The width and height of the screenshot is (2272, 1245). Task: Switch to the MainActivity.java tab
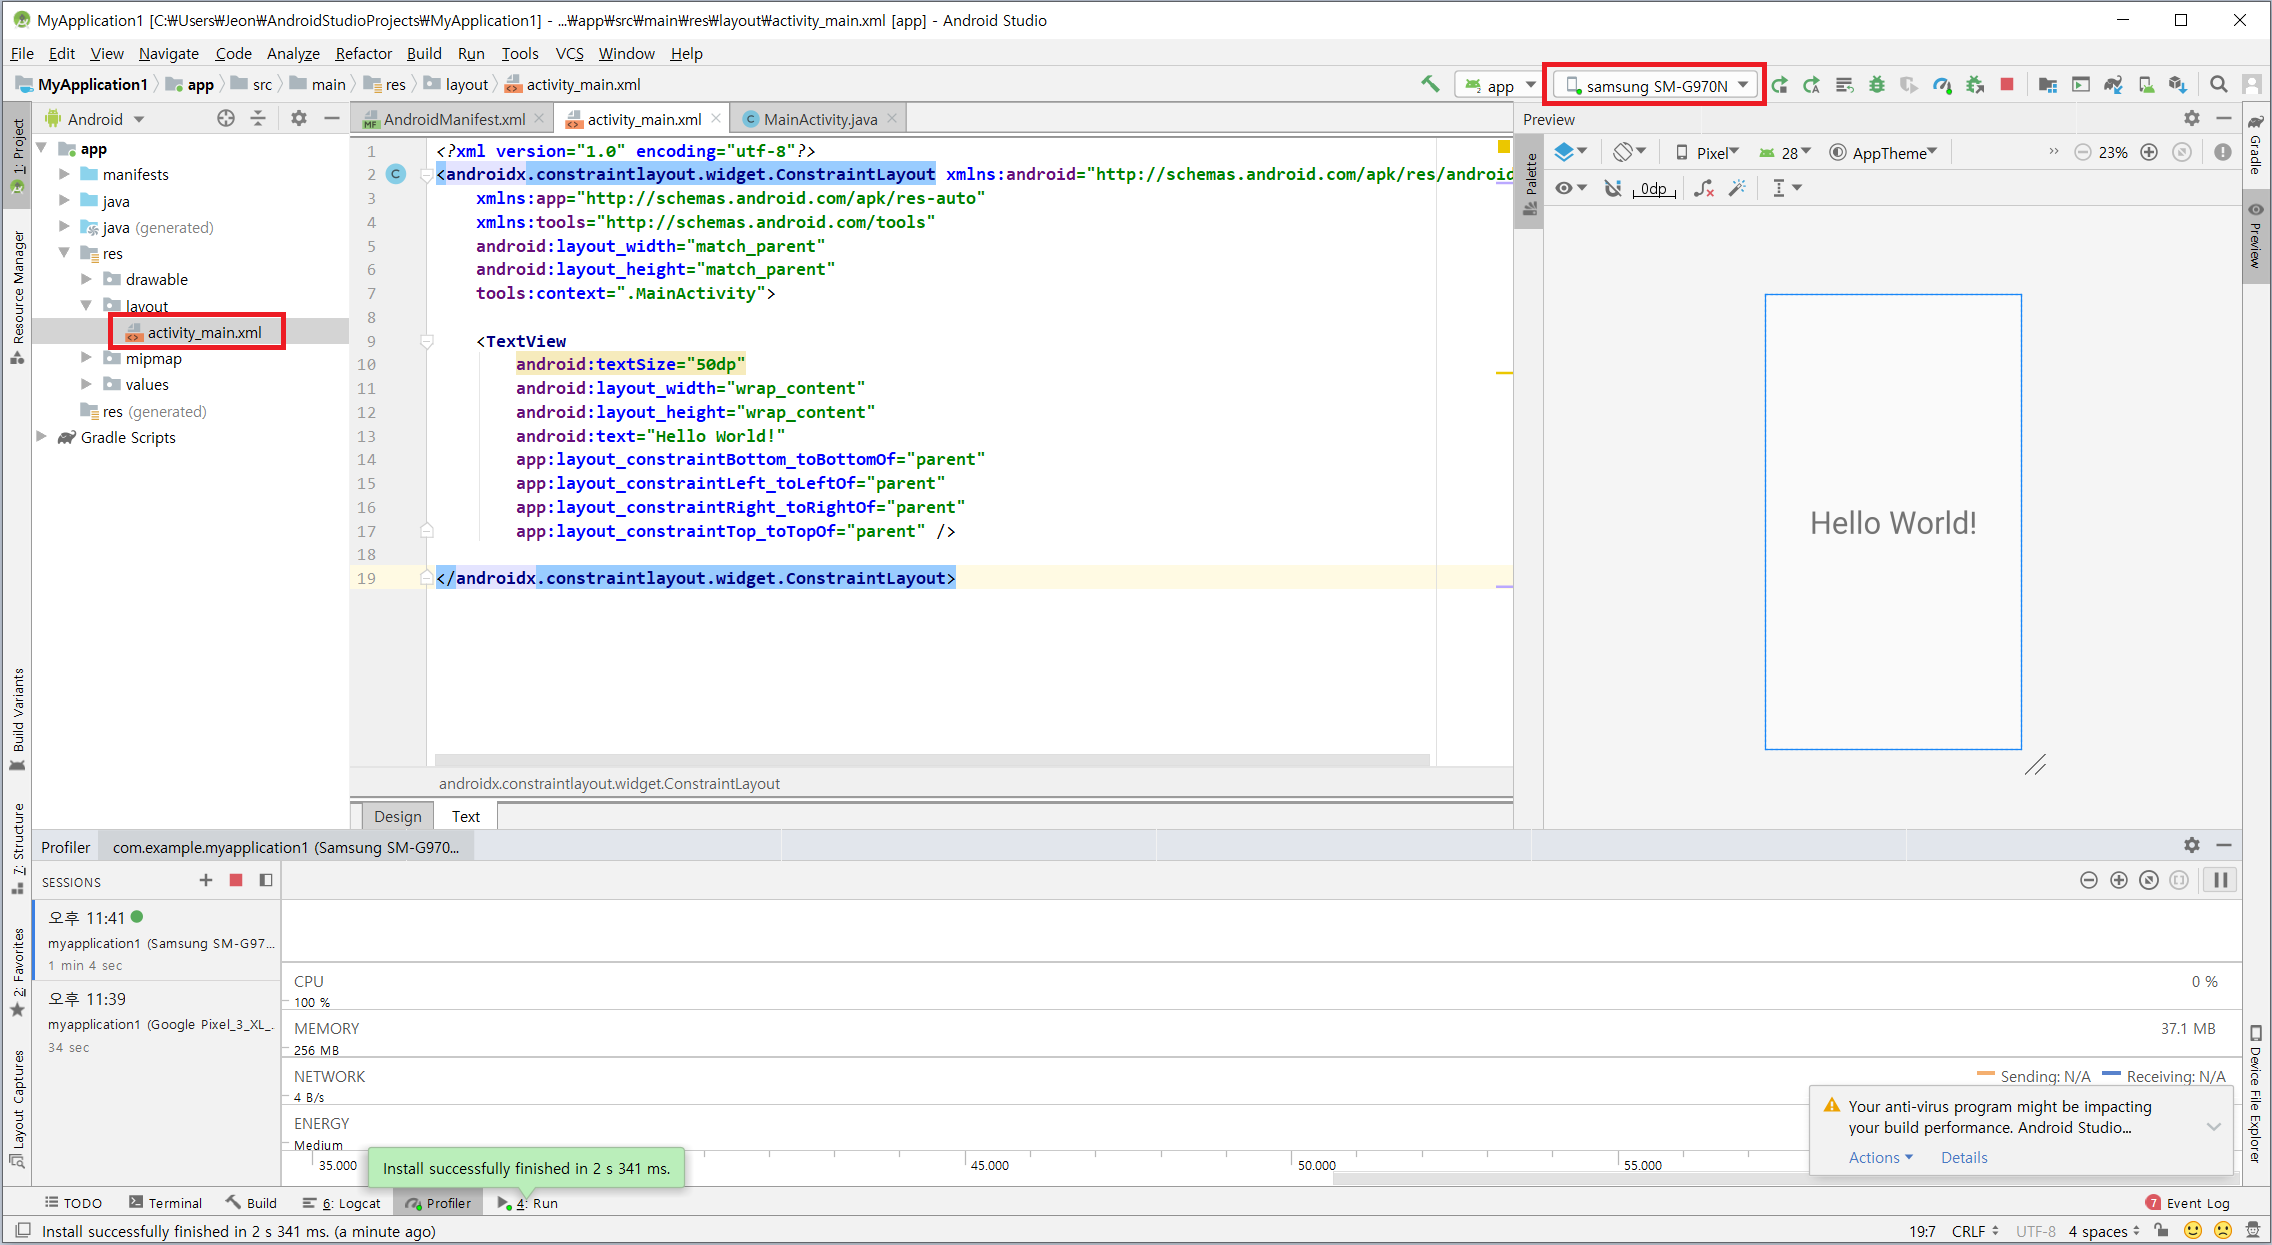pos(819,119)
